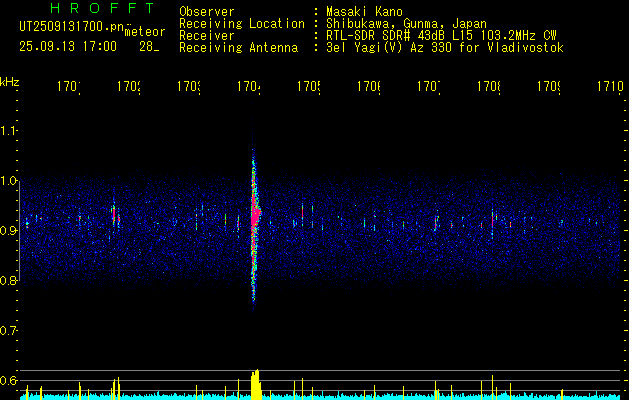Viewport: 629px width, 400px height.
Task: Click time axis label 1710
Action: [x=610, y=87]
